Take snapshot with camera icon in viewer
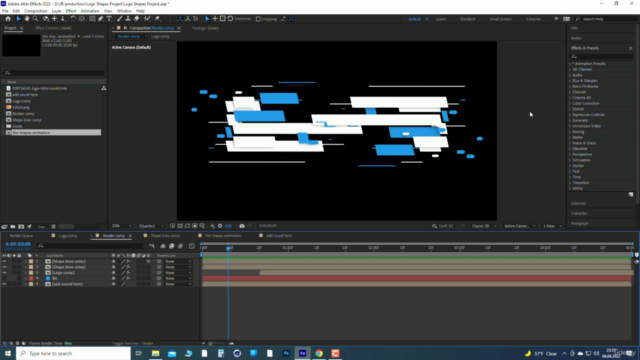 click(242, 226)
